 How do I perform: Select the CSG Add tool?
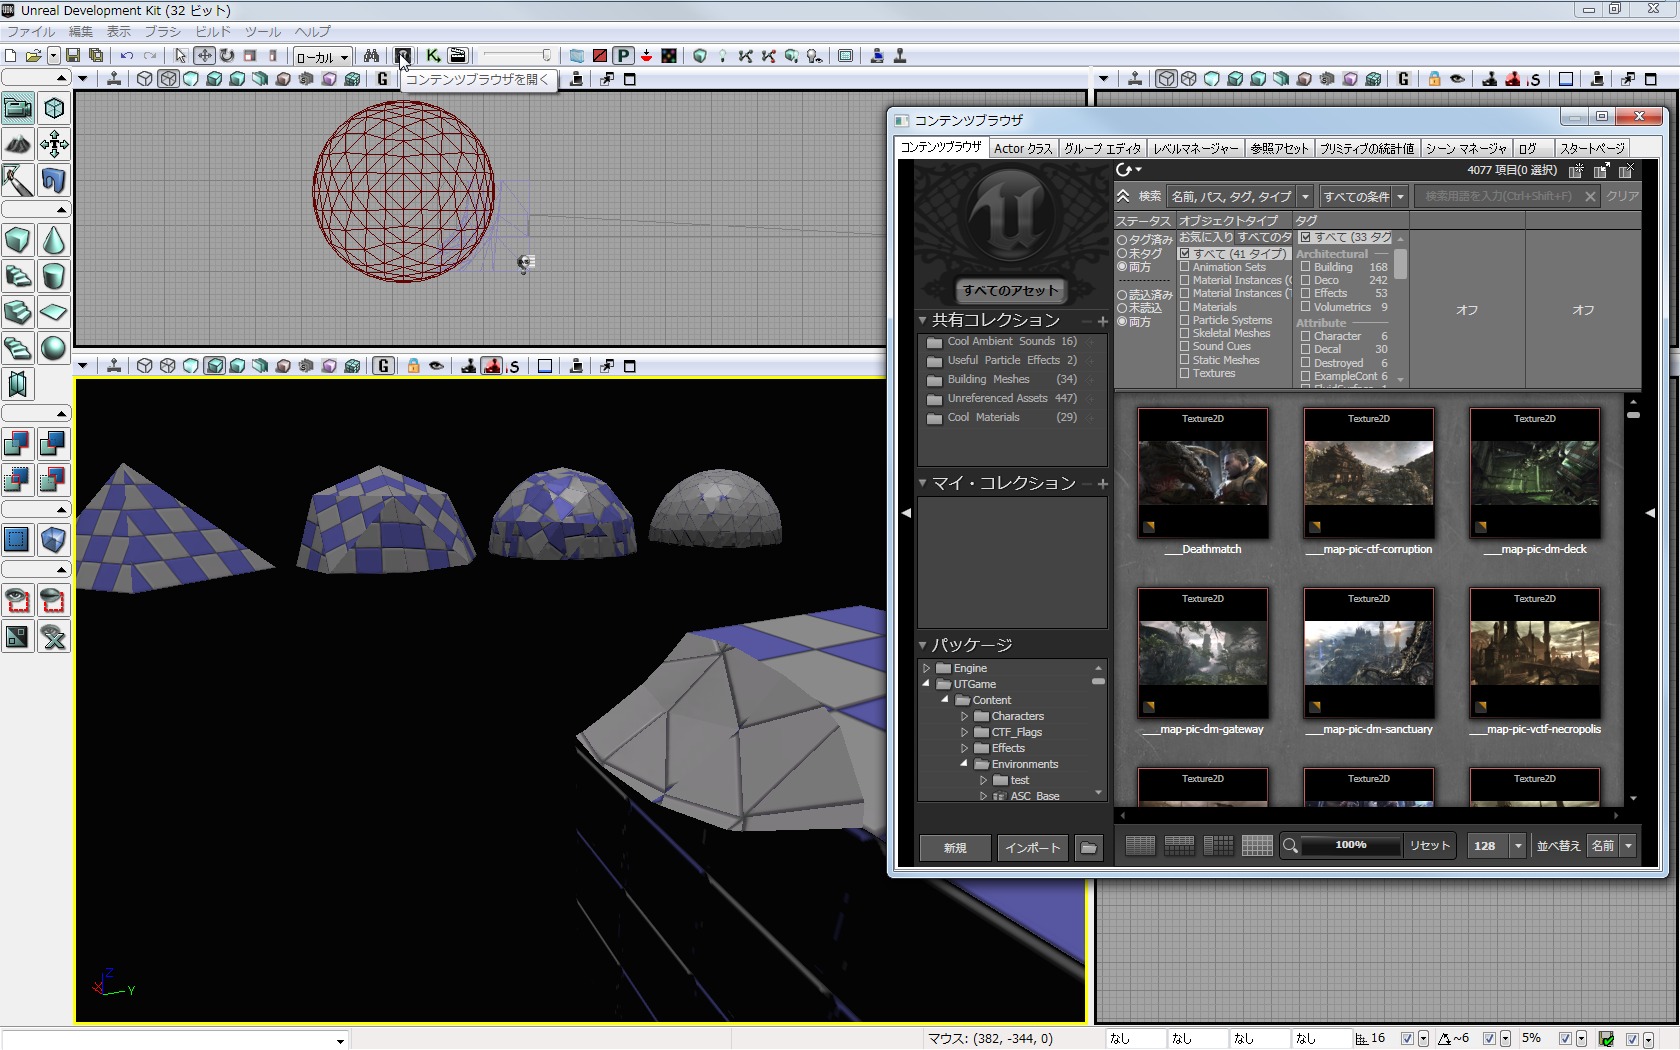pyautogui.click(x=18, y=443)
